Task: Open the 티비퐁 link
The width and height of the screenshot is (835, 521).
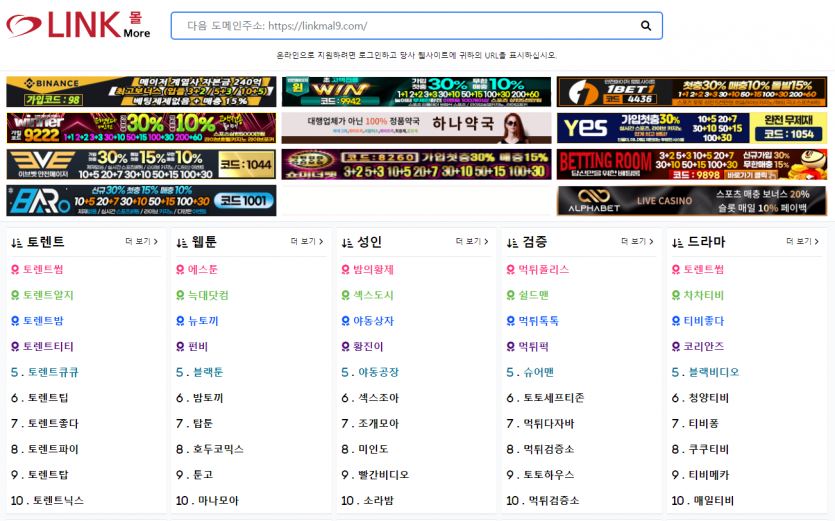Action: (x=703, y=424)
